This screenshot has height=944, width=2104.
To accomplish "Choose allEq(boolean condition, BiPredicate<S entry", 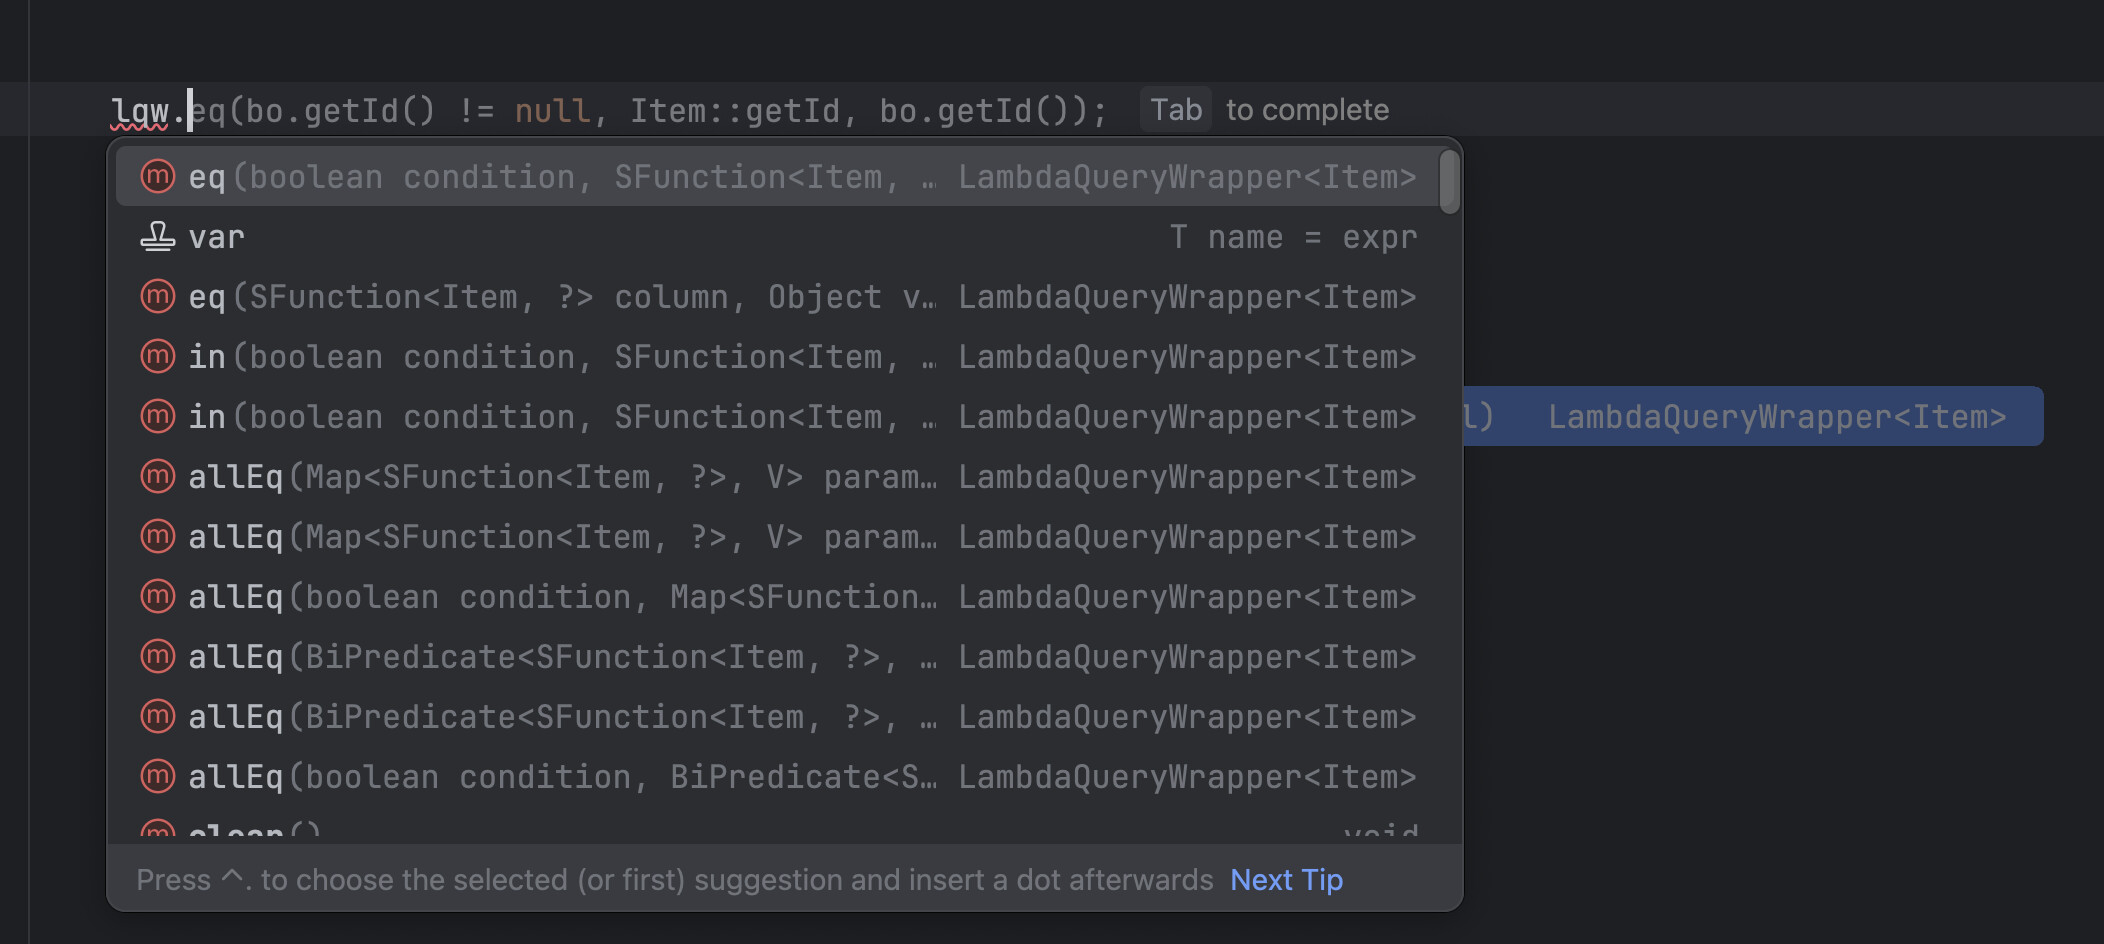I will click(x=777, y=776).
